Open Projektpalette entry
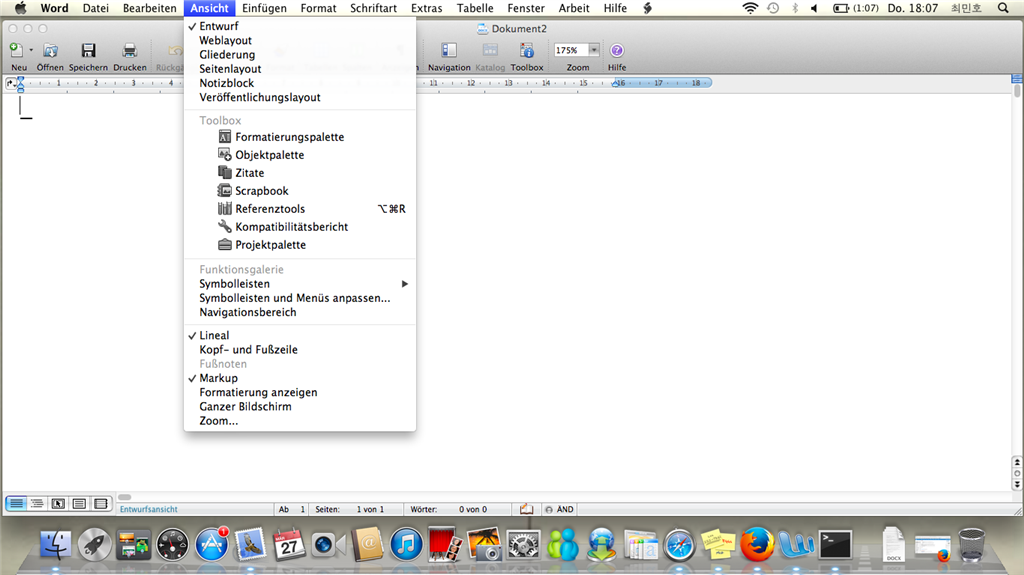Screen dimensions: 1024x575 pyautogui.click(x=270, y=244)
